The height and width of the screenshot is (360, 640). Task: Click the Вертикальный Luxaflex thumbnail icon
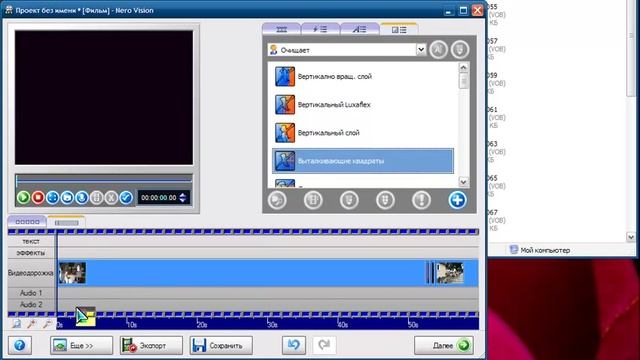pyautogui.click(x=285, y=104)
